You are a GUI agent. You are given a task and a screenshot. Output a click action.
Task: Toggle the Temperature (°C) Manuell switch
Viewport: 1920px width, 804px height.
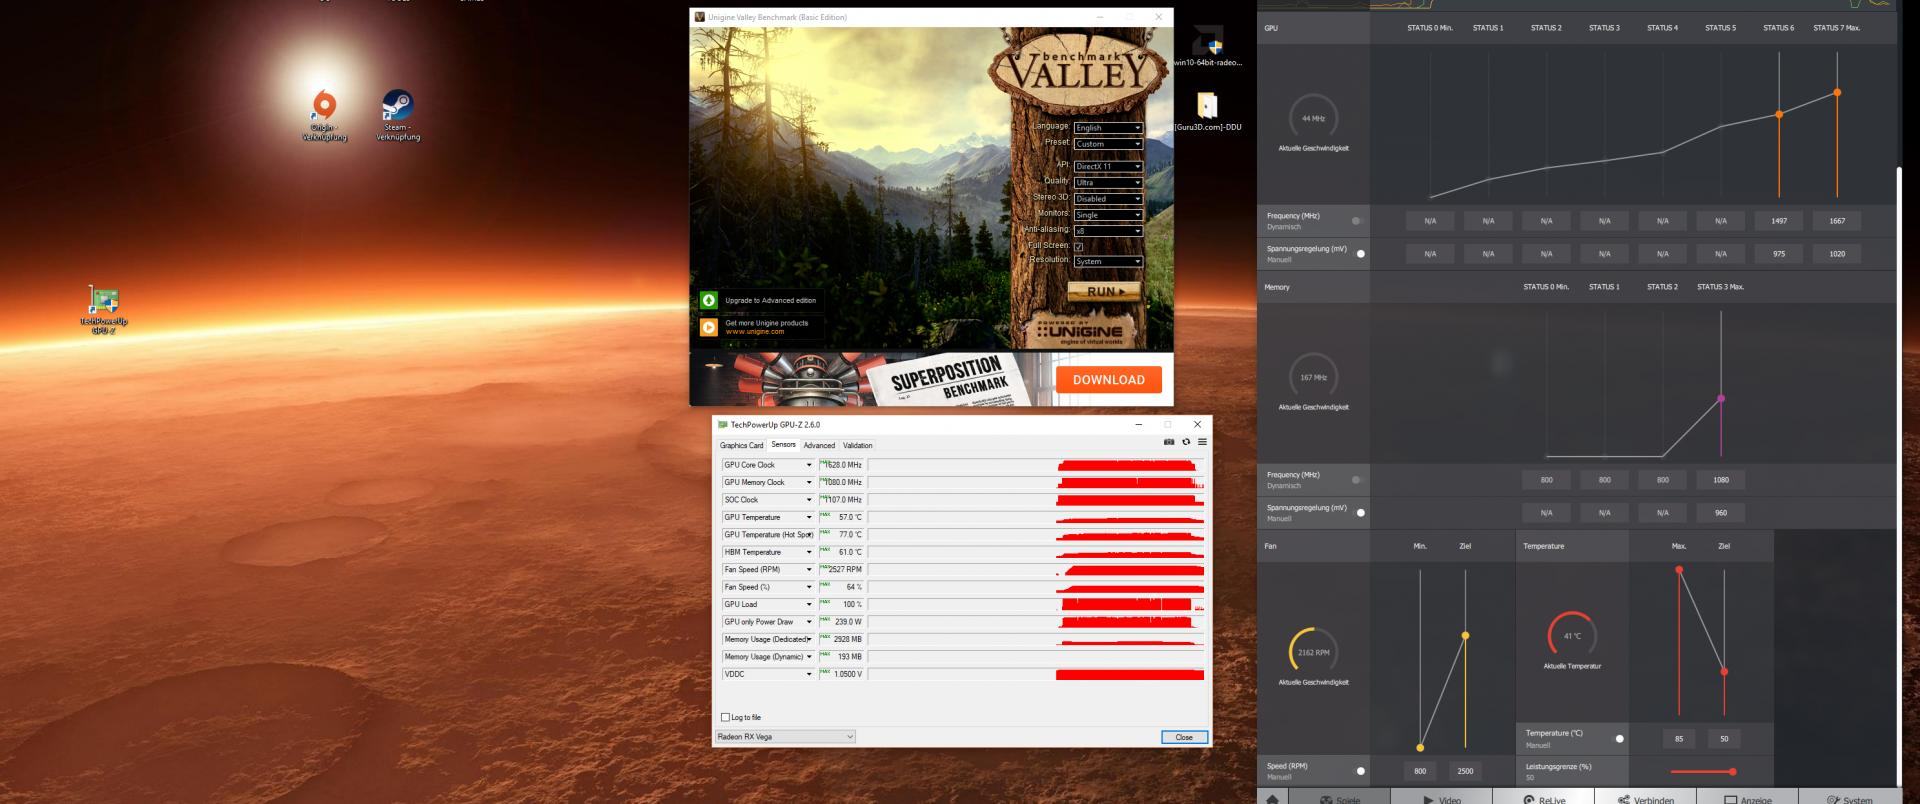point(1619,739)
